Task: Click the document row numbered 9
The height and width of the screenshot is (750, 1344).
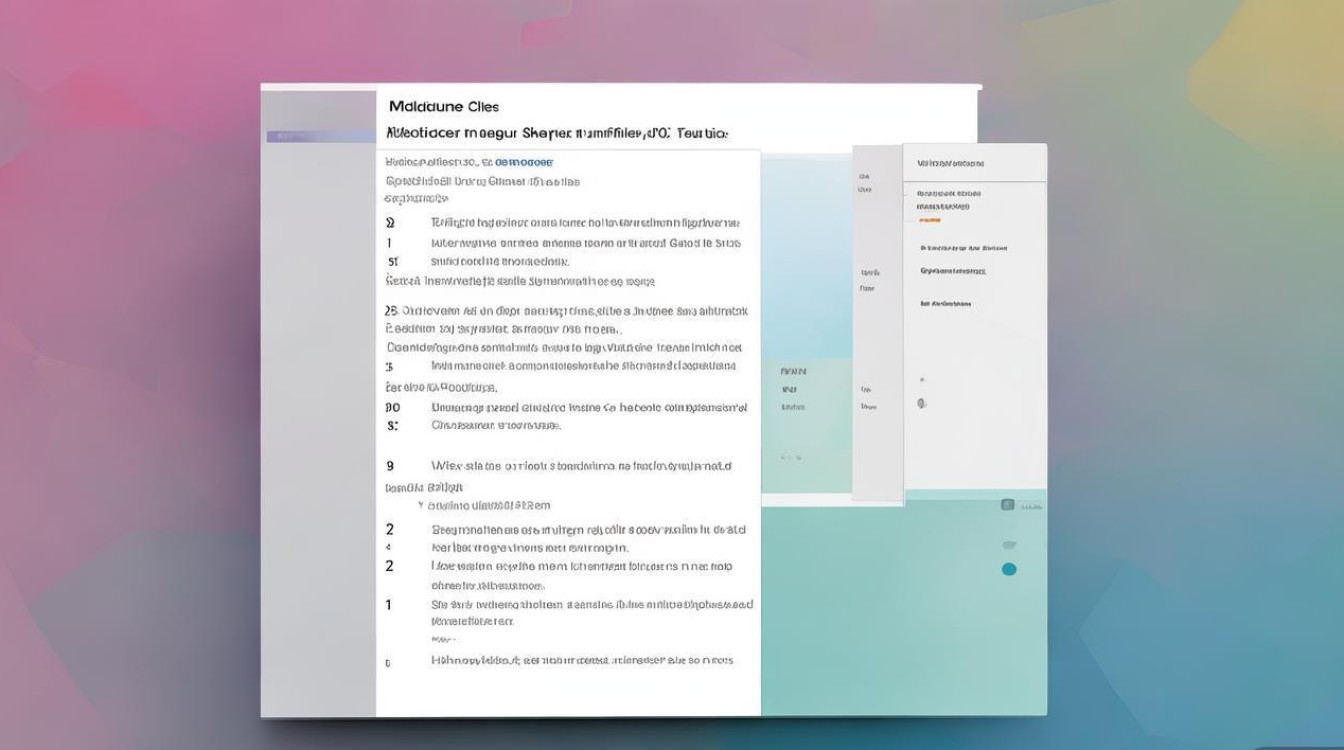Action: 580,466
